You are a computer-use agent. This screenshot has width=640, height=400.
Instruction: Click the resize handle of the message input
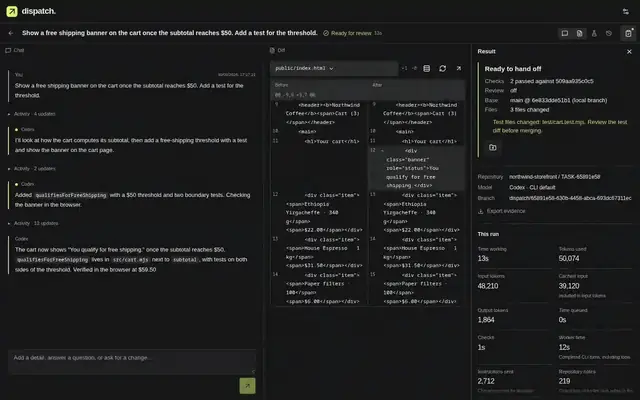[253, 371]
